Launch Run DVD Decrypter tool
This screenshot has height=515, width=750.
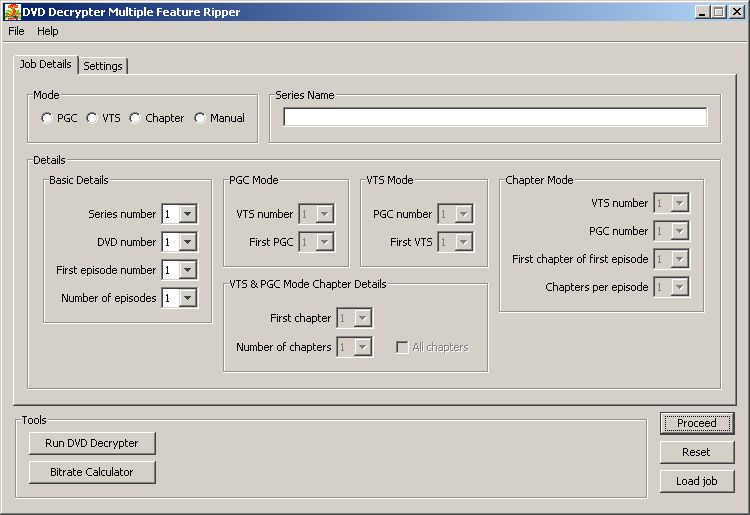(92, 443)
